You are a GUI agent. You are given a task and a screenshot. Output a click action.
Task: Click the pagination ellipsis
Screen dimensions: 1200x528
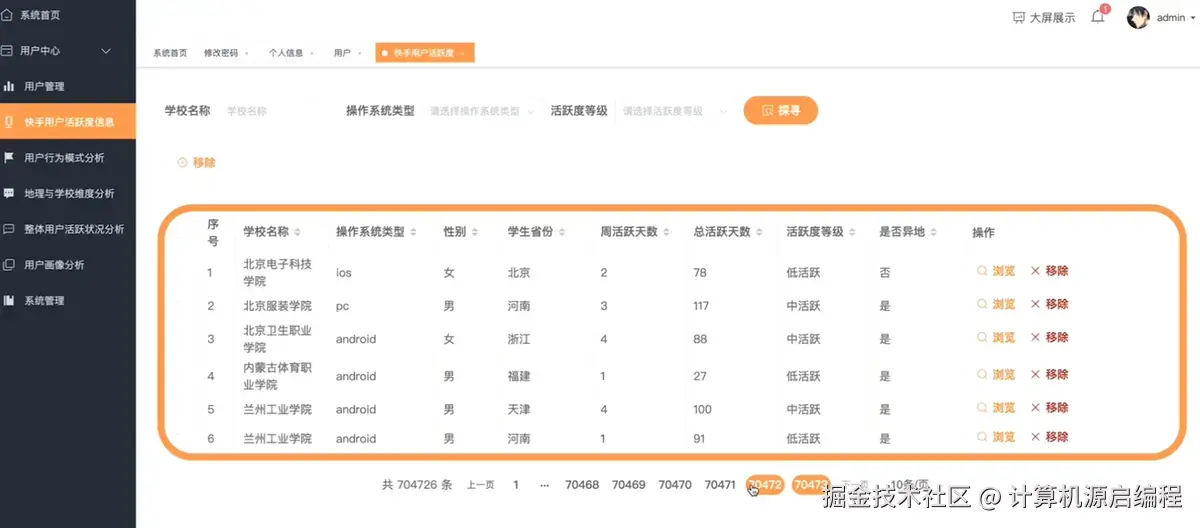click(544, 485)
